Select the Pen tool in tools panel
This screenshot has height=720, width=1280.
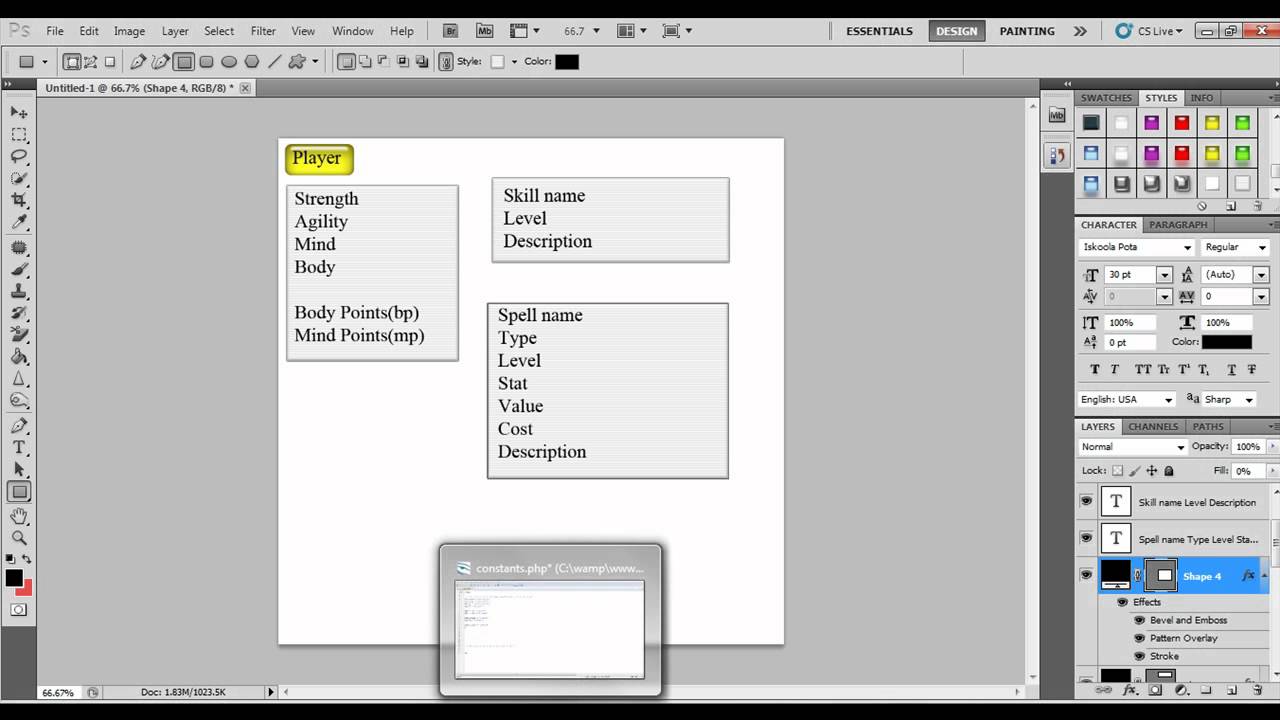[x=19, y=426]
